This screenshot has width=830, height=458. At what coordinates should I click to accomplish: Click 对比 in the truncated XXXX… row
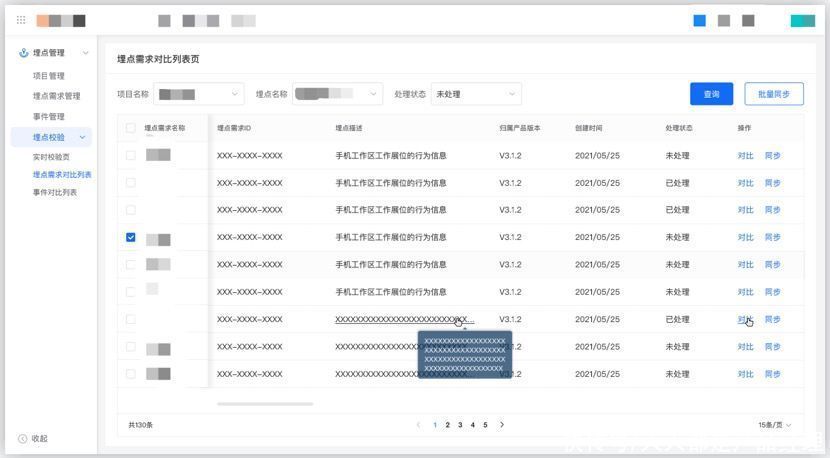[745, 319]
